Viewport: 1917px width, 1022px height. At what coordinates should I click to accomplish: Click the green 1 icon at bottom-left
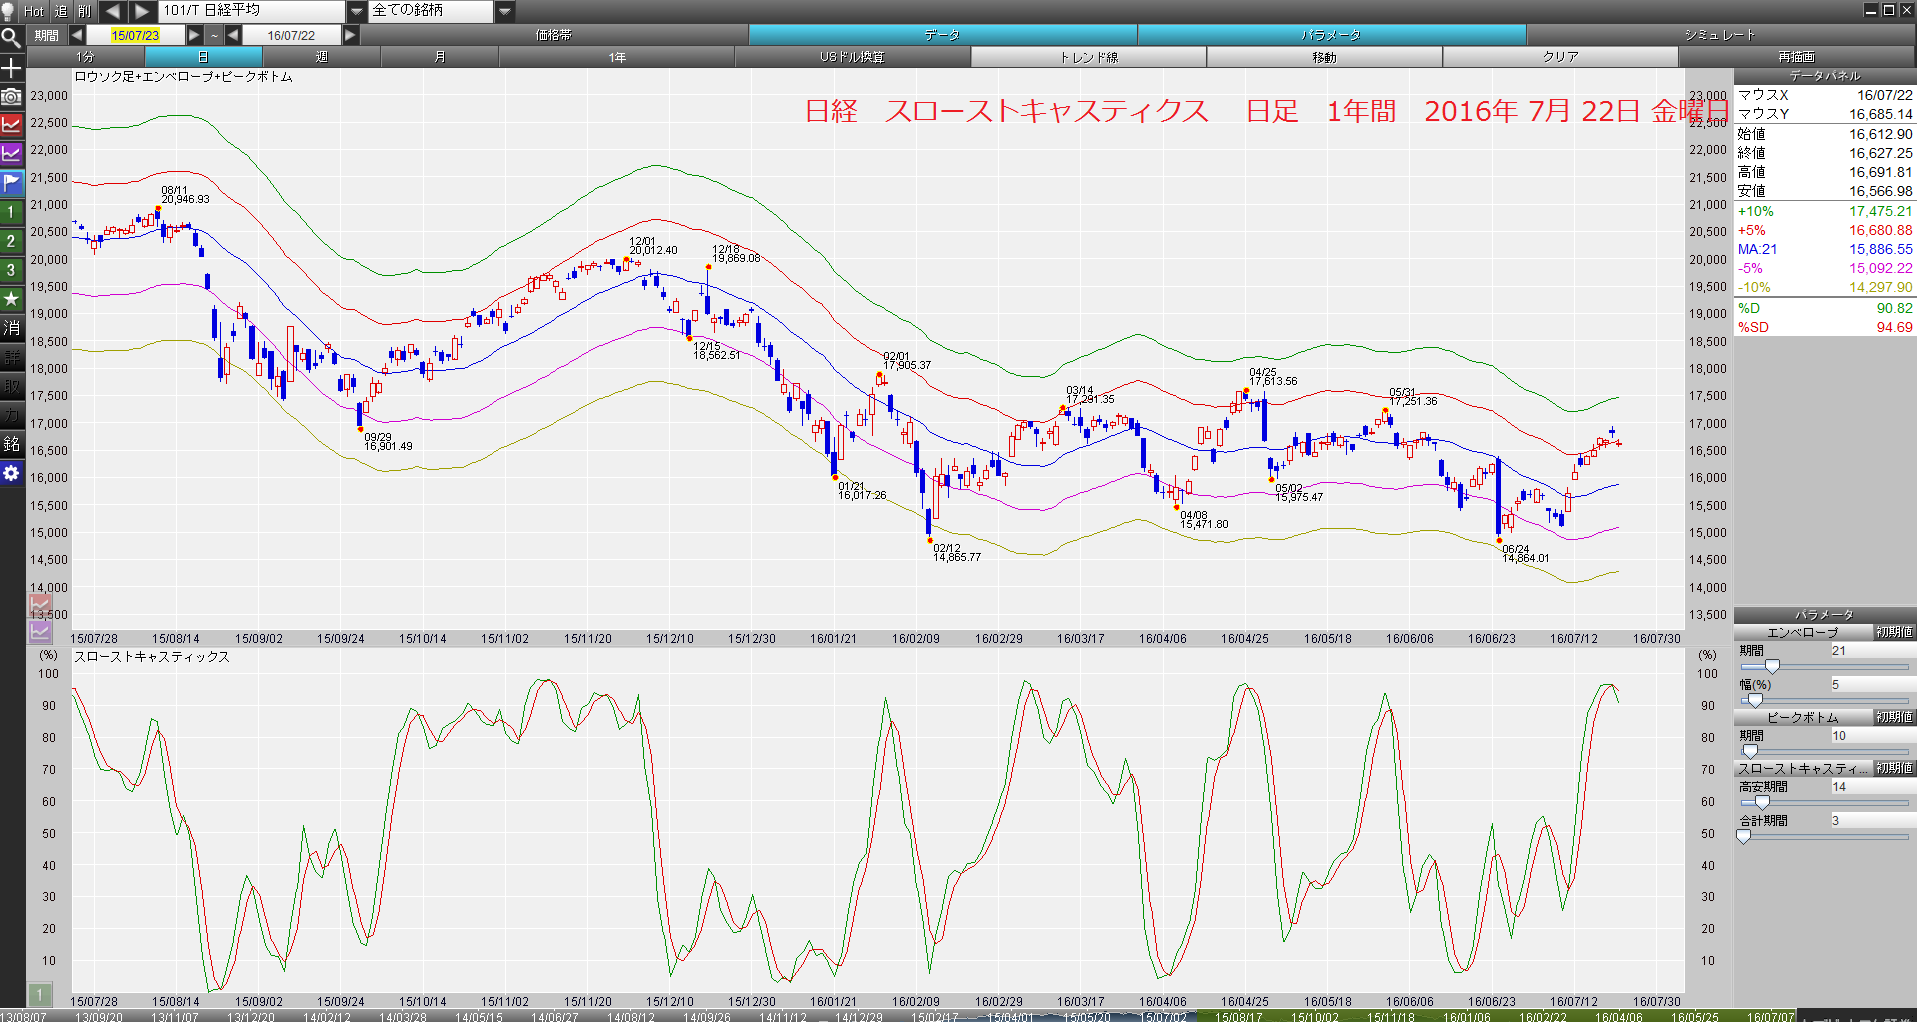[40, 994]
